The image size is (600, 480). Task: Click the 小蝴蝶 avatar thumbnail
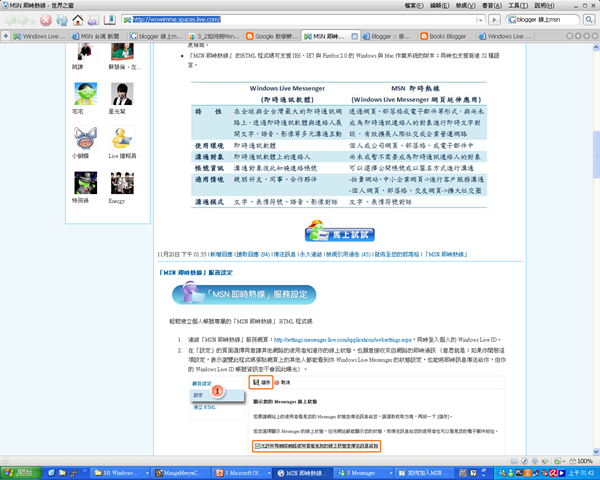pyautogui.click(x=85, y=138)
